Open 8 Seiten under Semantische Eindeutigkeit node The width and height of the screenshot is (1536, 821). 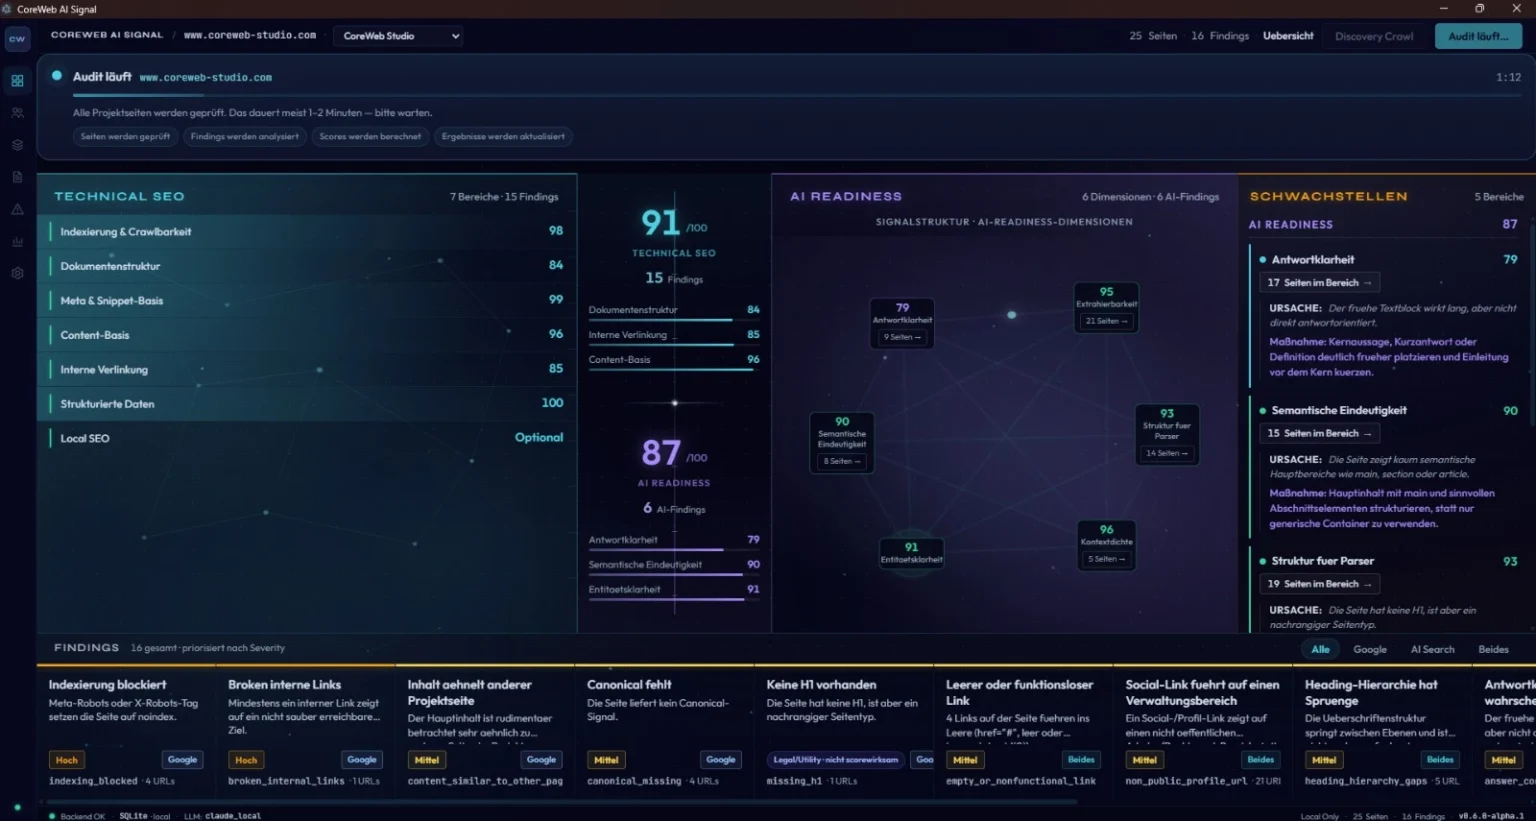tap(842, 461)
